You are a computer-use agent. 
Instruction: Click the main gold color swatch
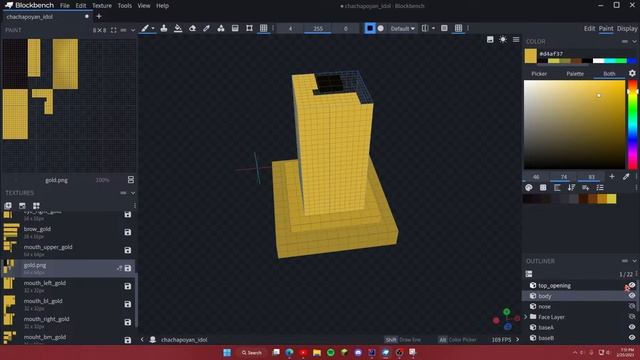[x=531, y=56]
